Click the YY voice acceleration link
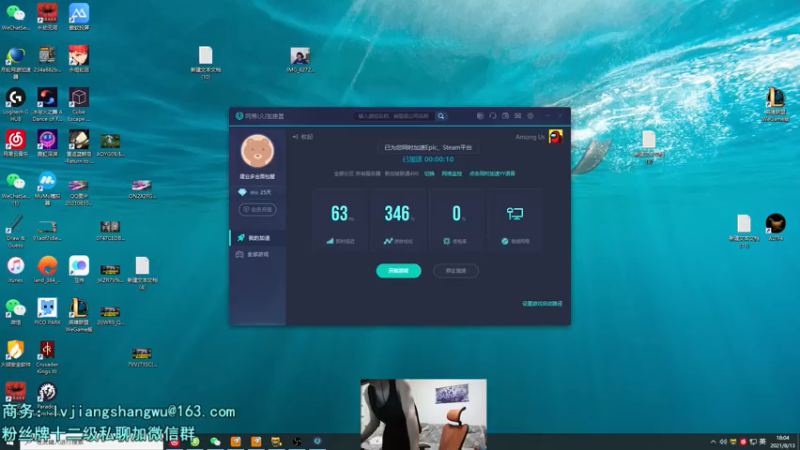800x450 pixels. coord(492,173)
